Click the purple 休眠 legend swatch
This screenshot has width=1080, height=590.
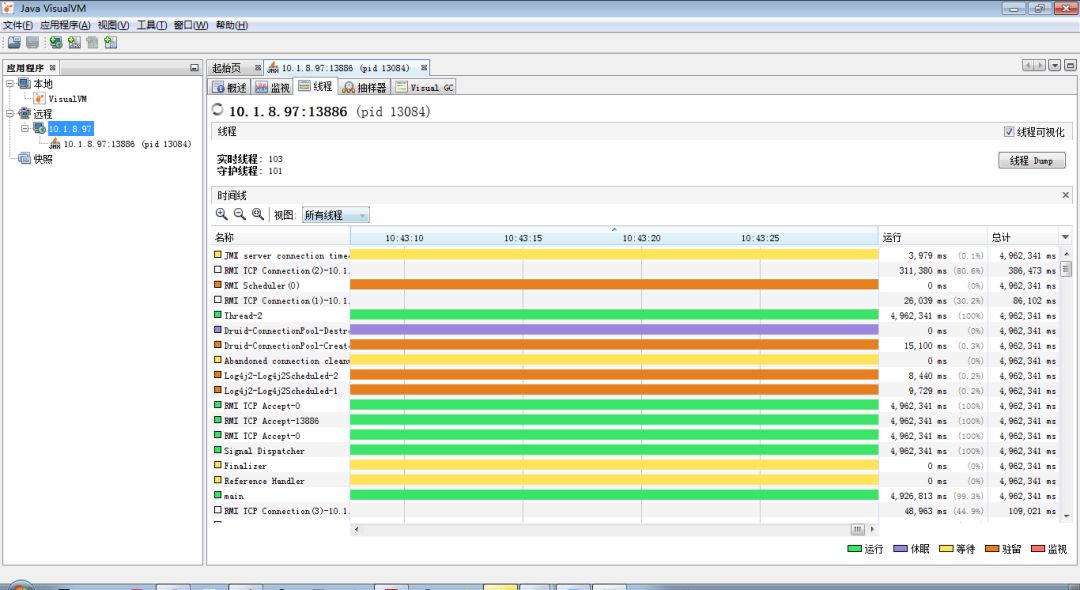[900, 549]
